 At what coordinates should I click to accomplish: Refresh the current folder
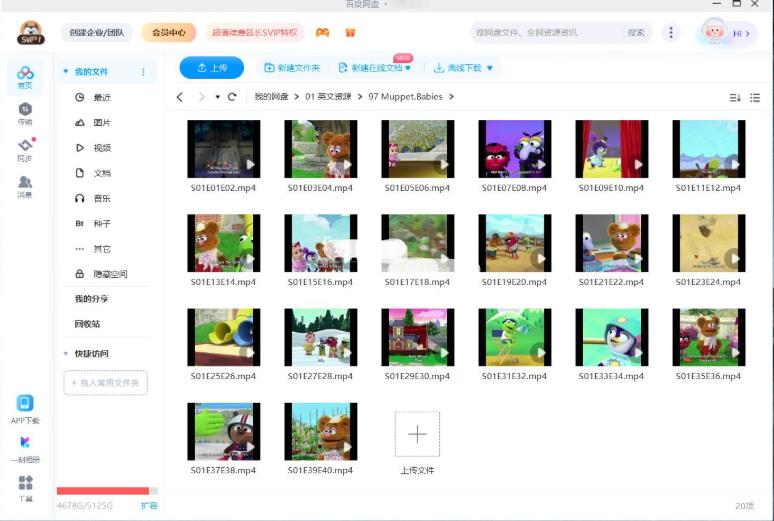[232, 97]
